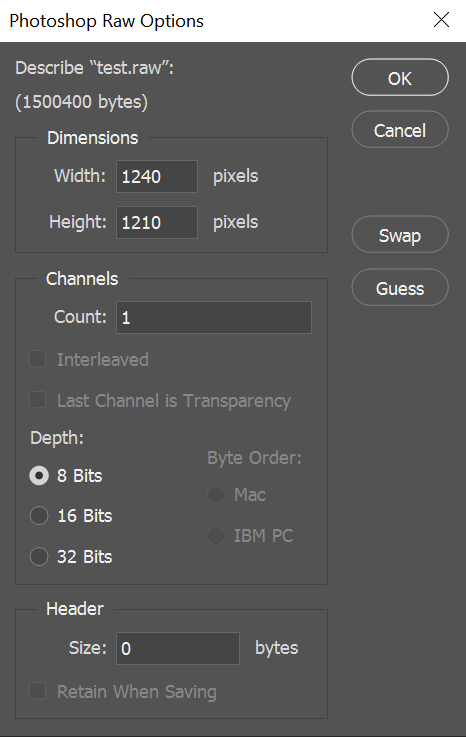Viewport: 466px width, 737px height.
Task: Click the Header Size field
Action: click(178, 649)
